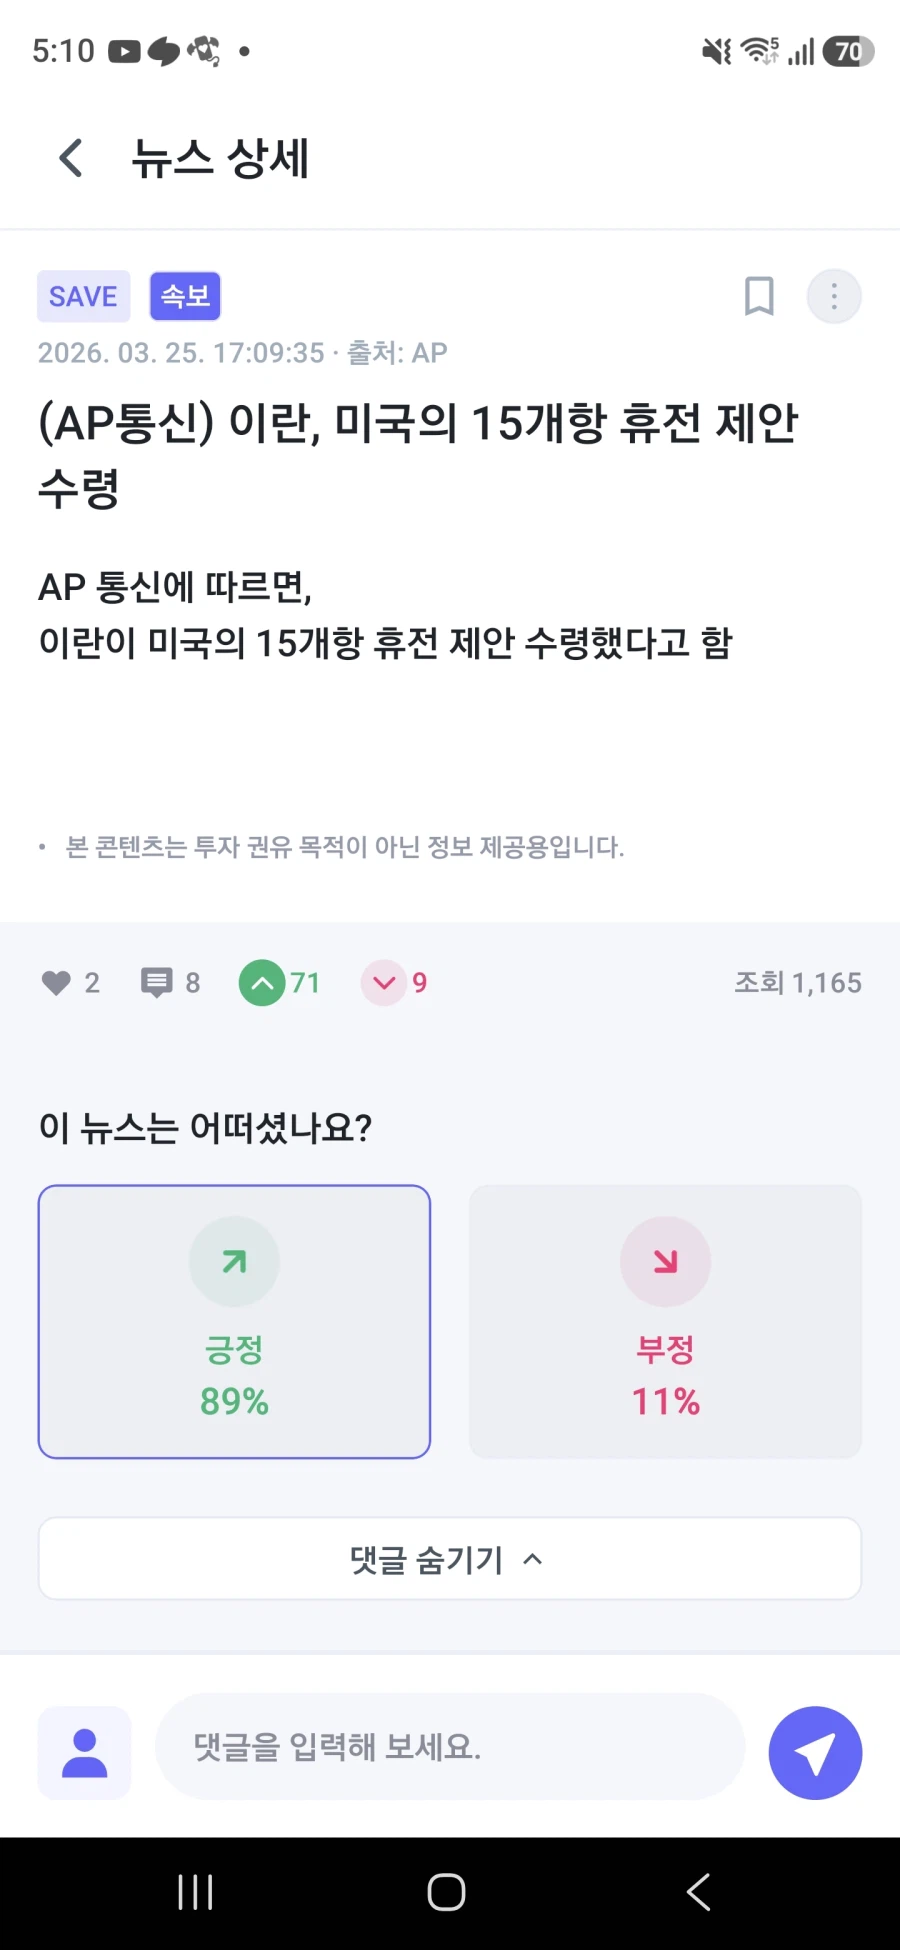Send a comment using the paper plane icon
The image size is (900, 1950).
click(x=815, y=1752)
